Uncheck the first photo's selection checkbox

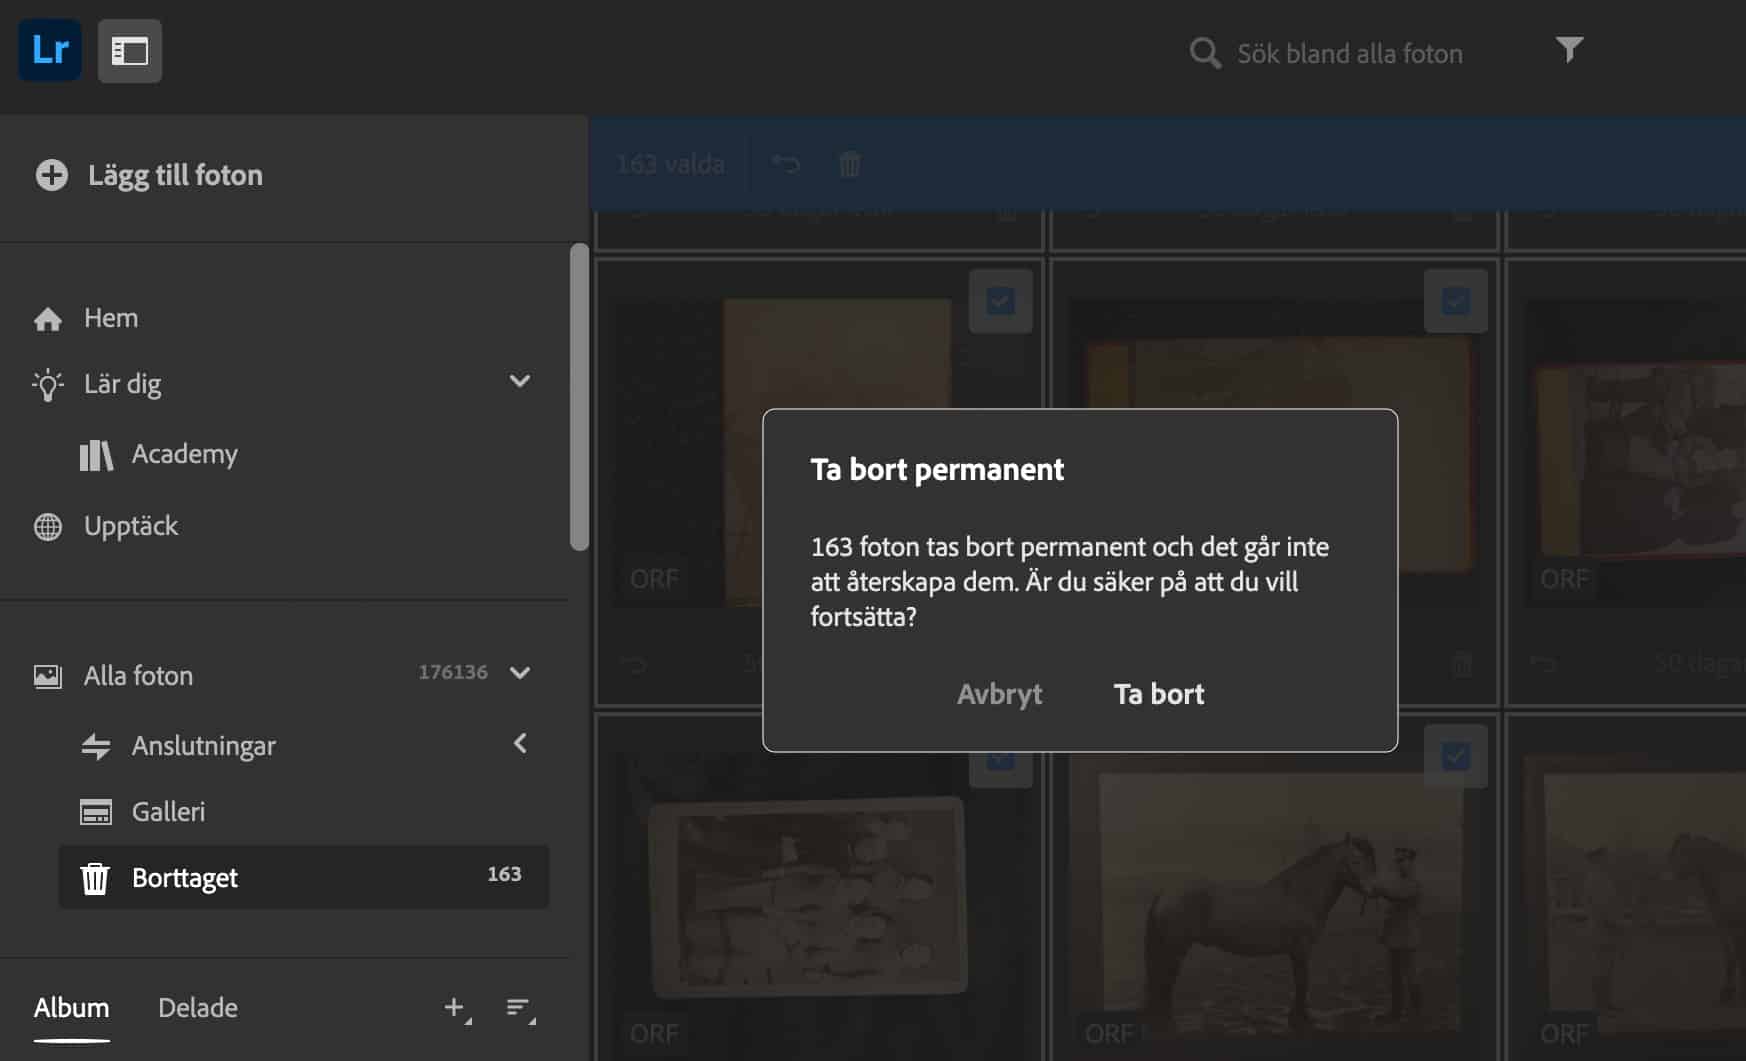pos(1000,301)
